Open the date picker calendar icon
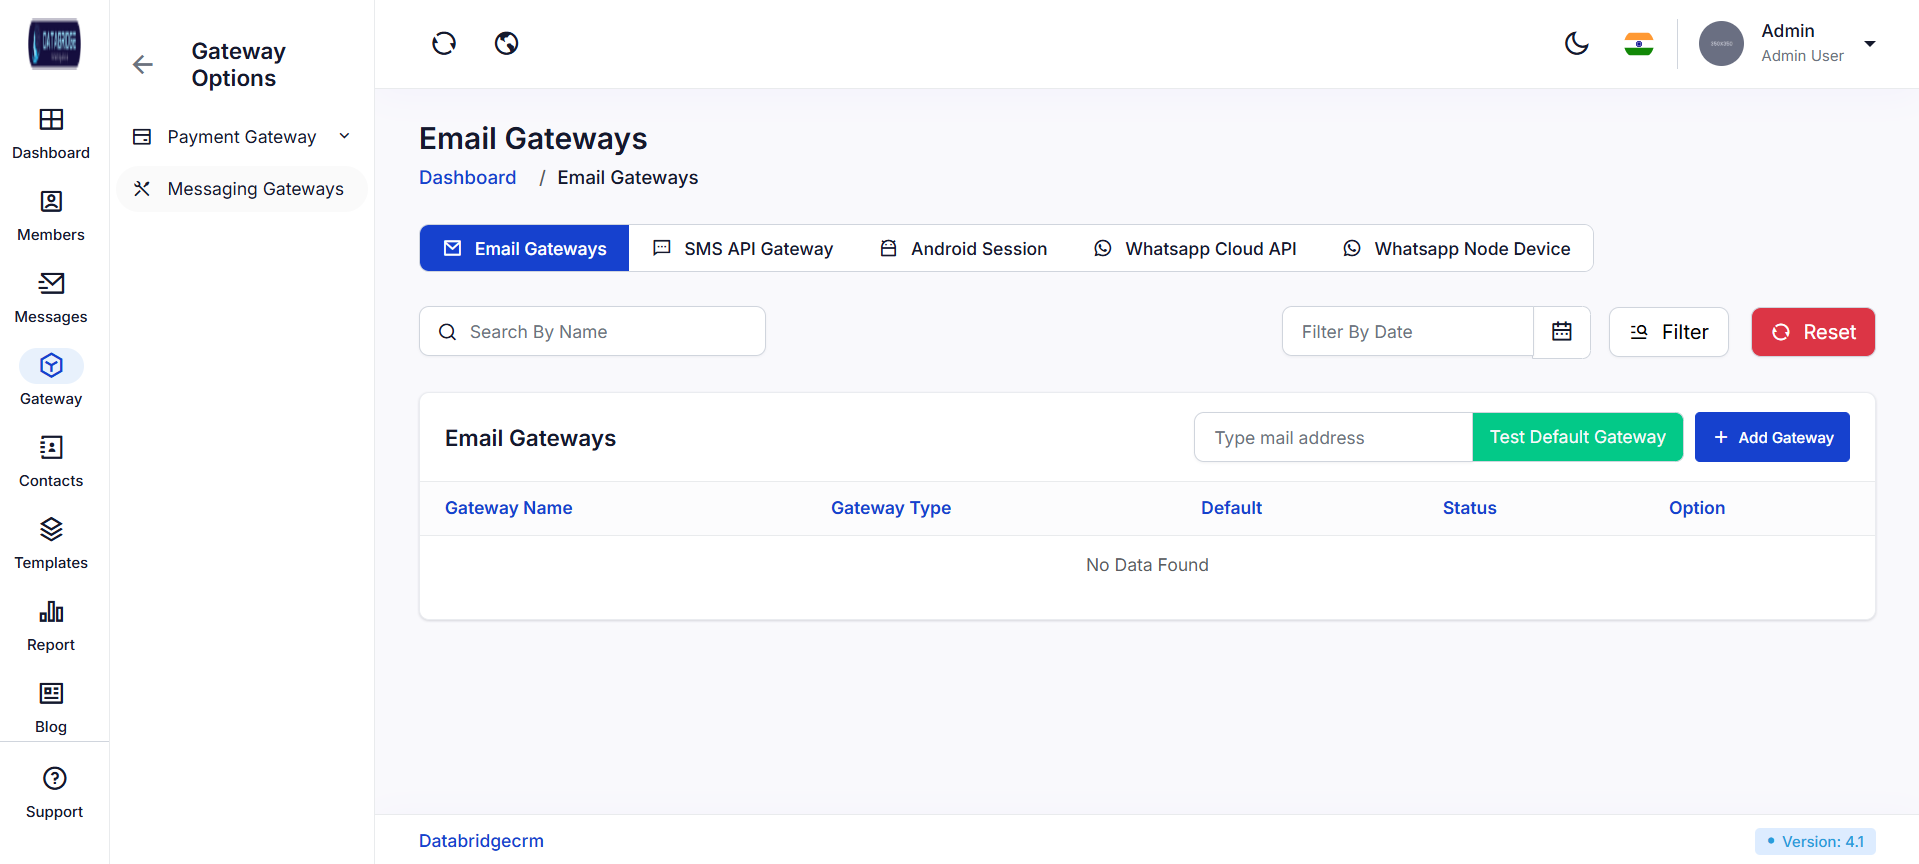This screenshot has width=1919, height=864. pos(1562,332)
